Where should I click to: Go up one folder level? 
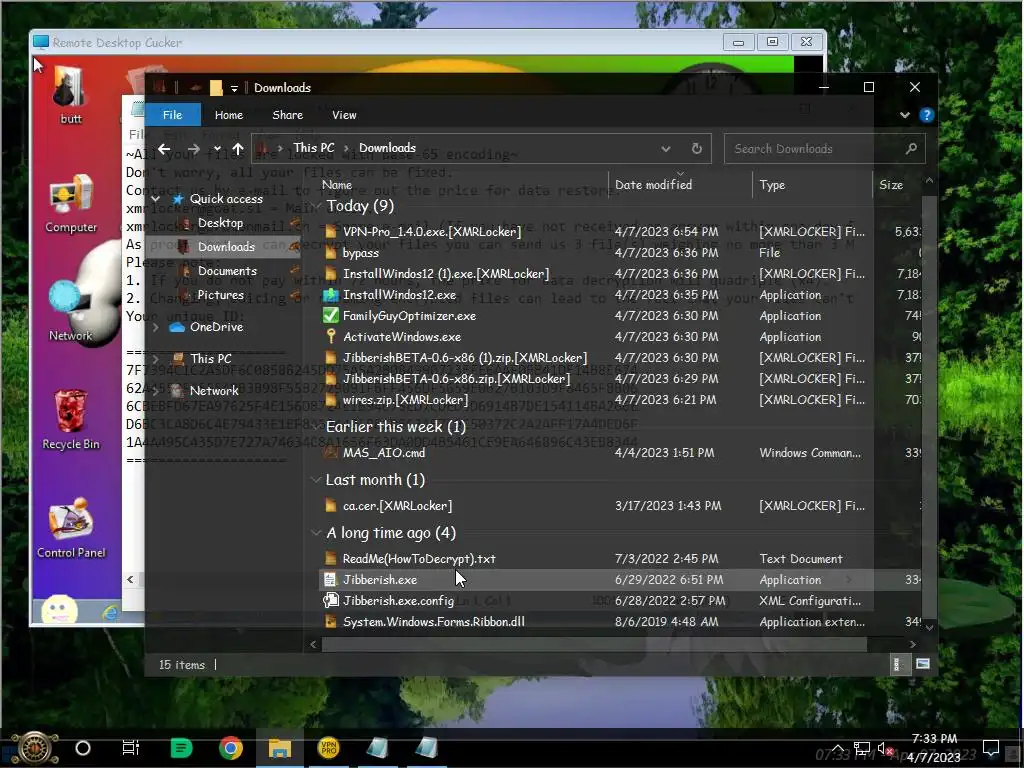(x=238, y=150)
